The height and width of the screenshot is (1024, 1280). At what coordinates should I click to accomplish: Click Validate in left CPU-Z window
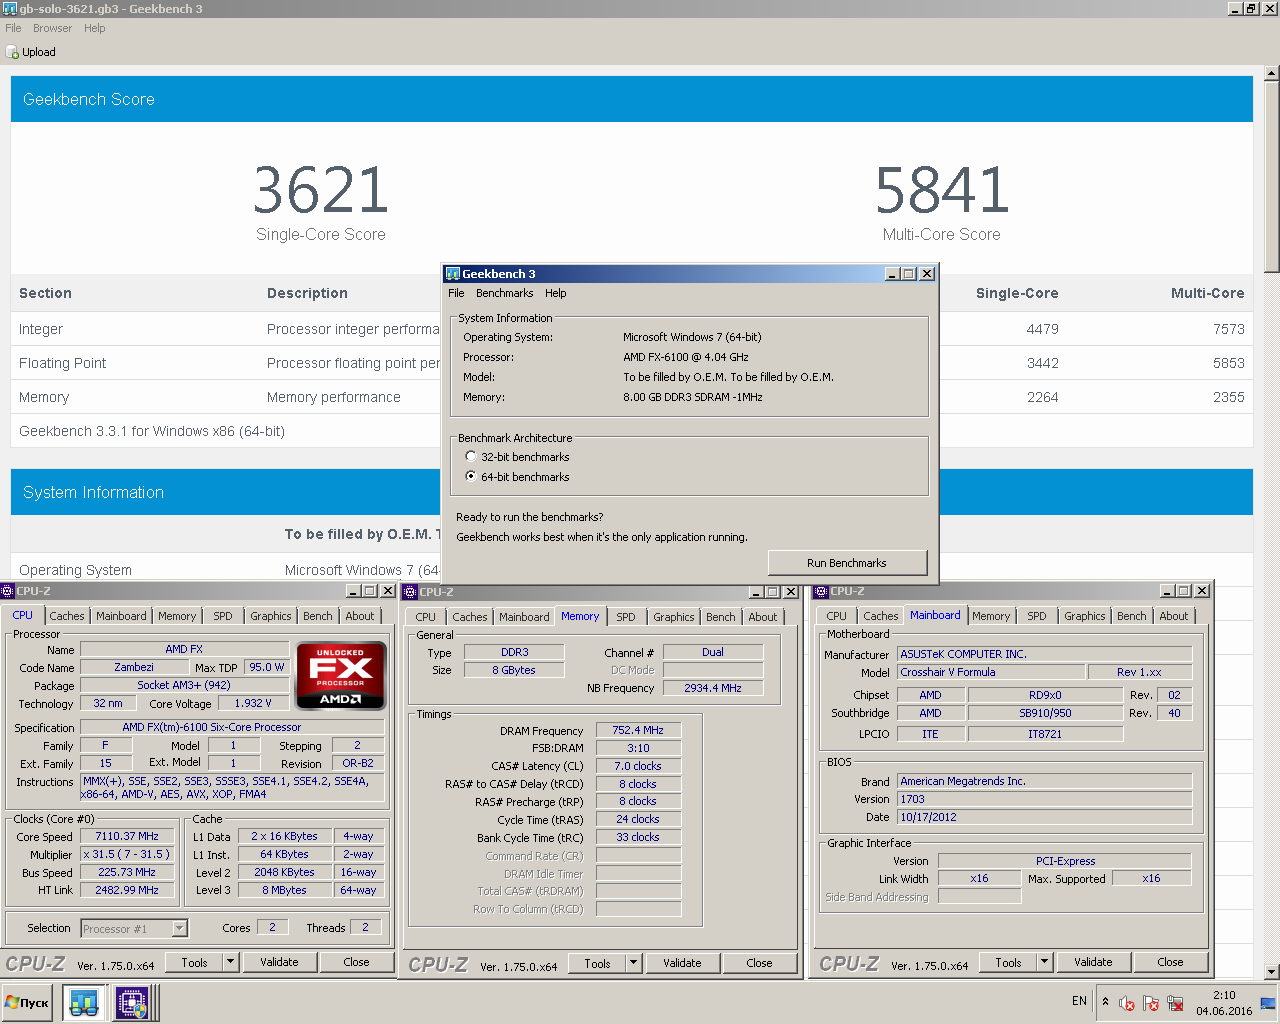279,962
